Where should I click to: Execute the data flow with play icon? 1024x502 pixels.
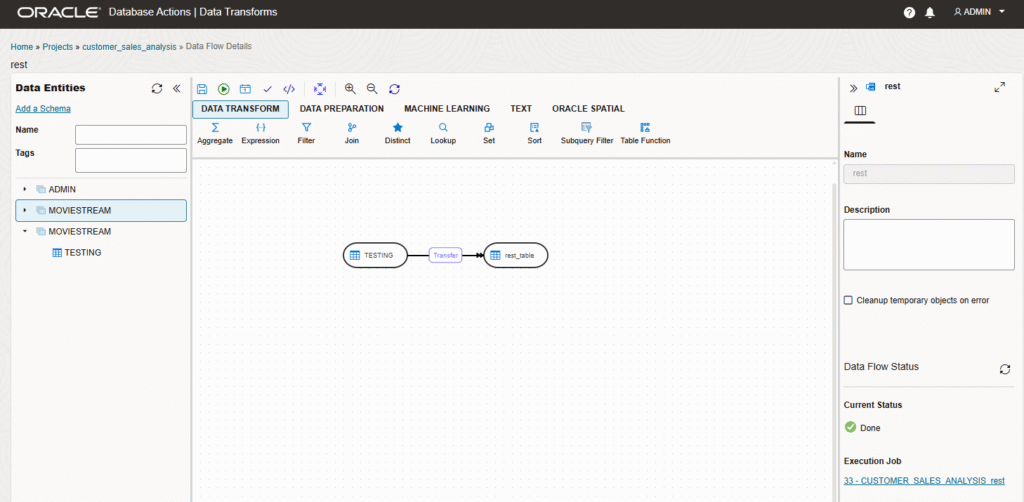(x=224, y=89)
